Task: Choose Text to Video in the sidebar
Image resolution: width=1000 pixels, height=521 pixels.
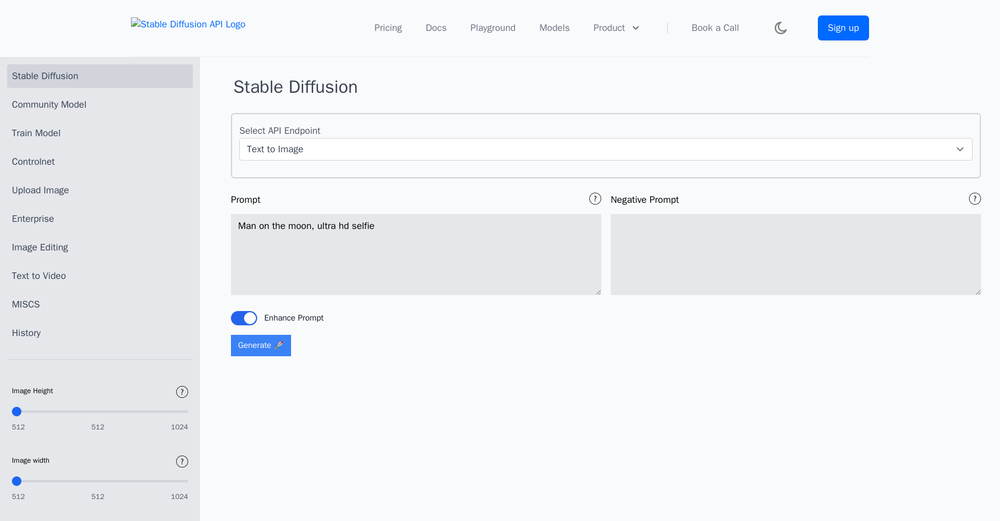Action: click(38, 276)
